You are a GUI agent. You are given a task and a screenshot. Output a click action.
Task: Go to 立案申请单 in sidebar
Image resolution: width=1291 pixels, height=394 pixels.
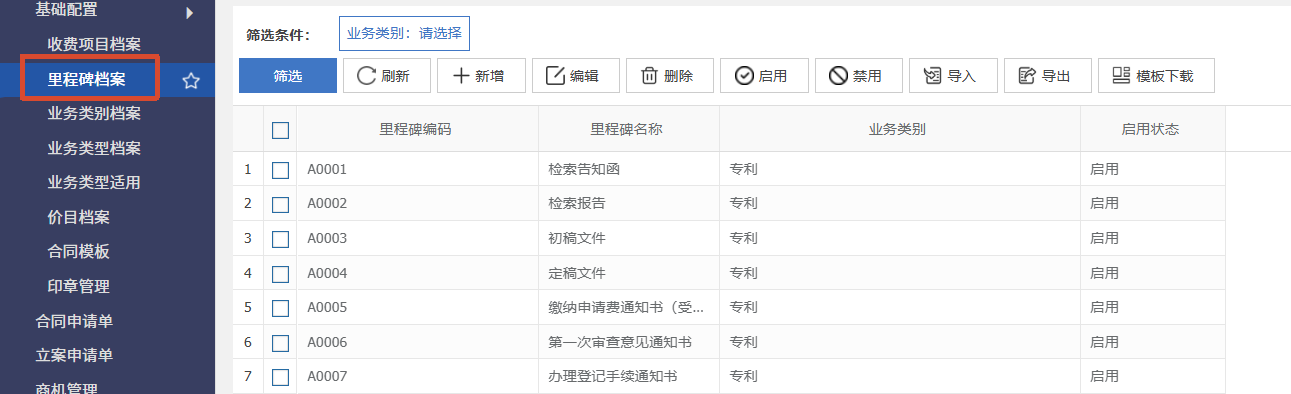[74, 355]
